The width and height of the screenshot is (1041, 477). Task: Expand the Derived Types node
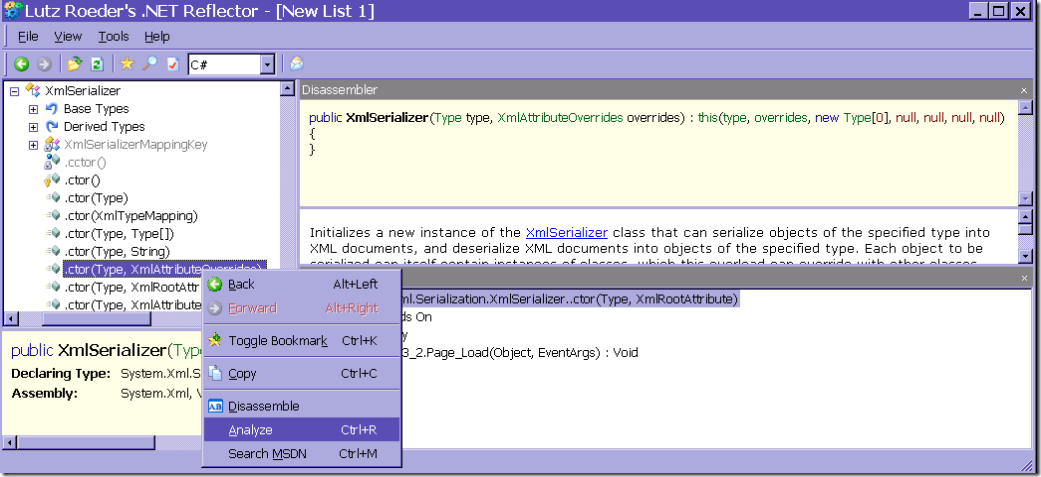coord(33,127)
